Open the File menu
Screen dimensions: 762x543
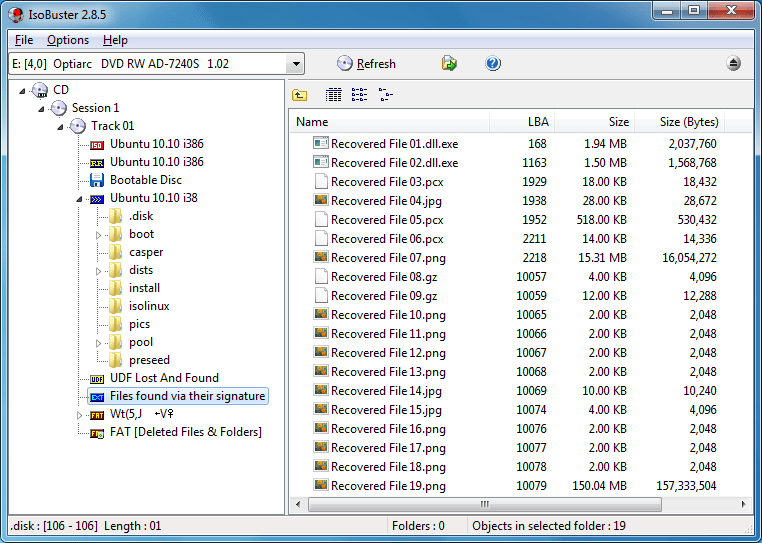(24, 40)
